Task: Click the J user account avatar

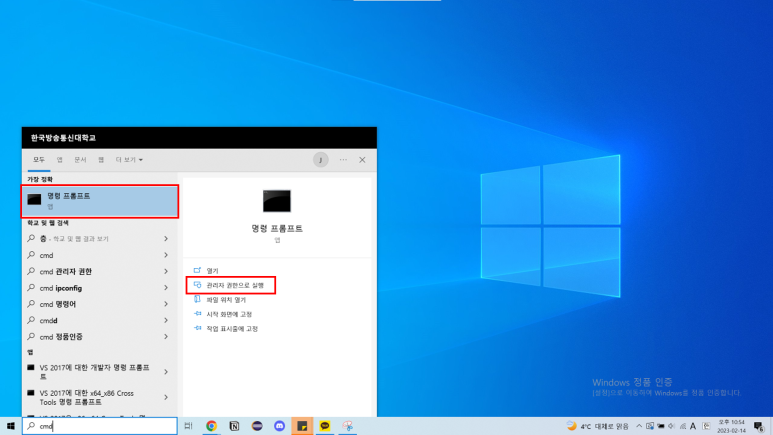Action: 320,160
